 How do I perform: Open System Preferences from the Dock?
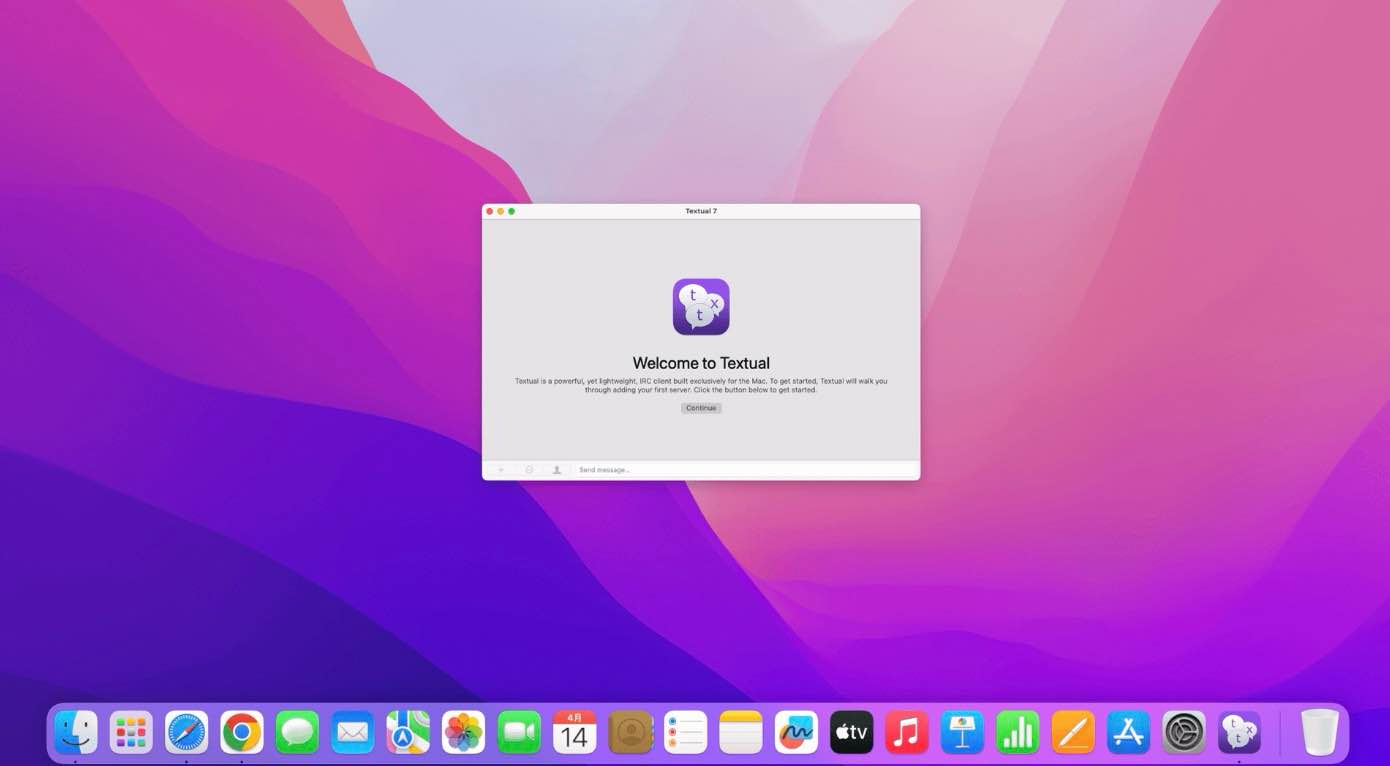coord(1184,732)
